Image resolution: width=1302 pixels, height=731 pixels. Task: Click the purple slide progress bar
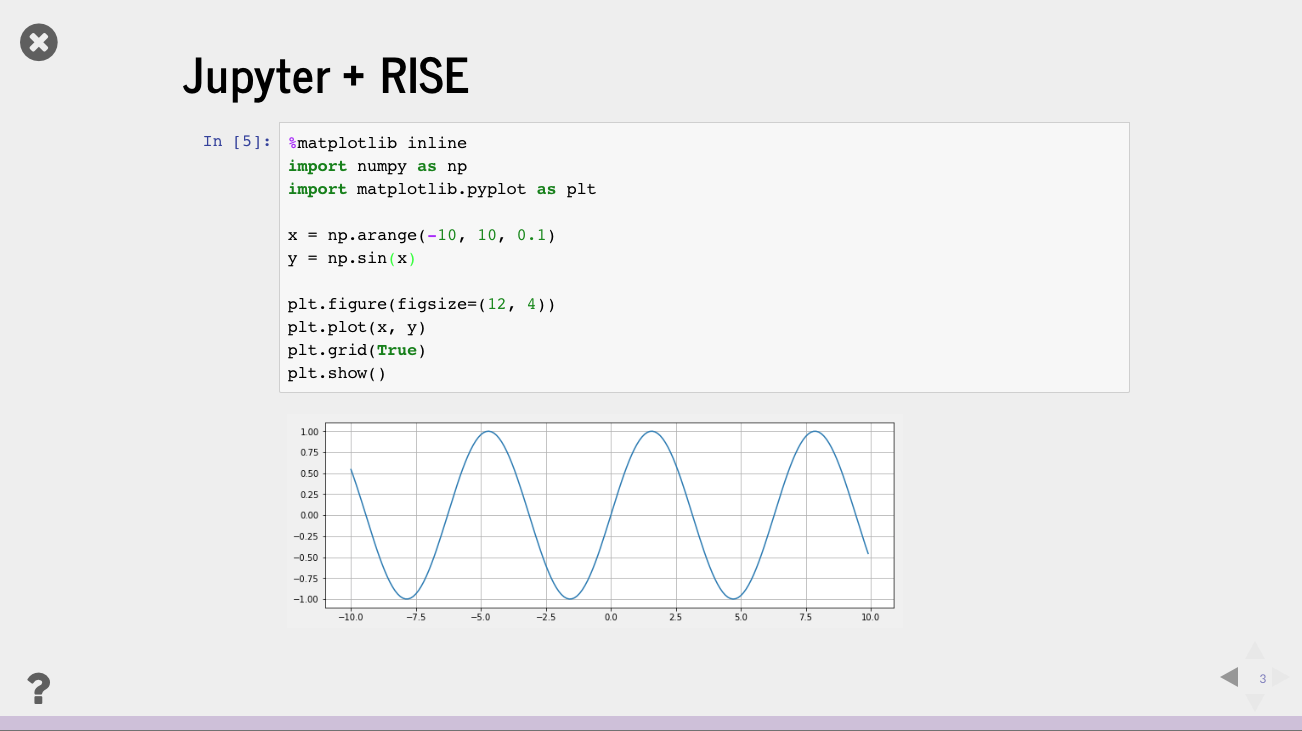650,722
